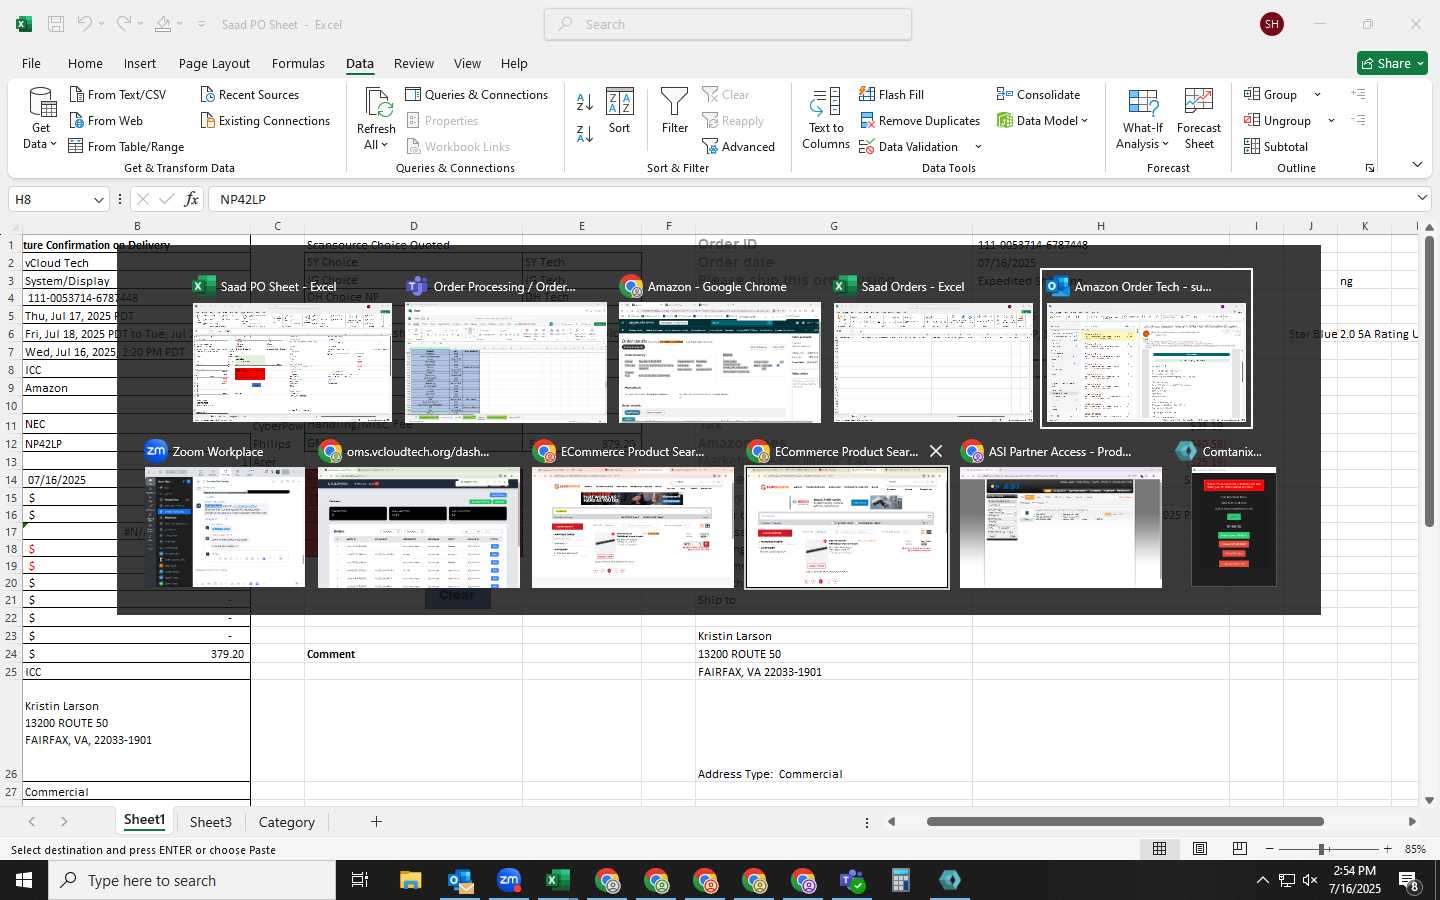Open Windows Start menu

(24, 880)
